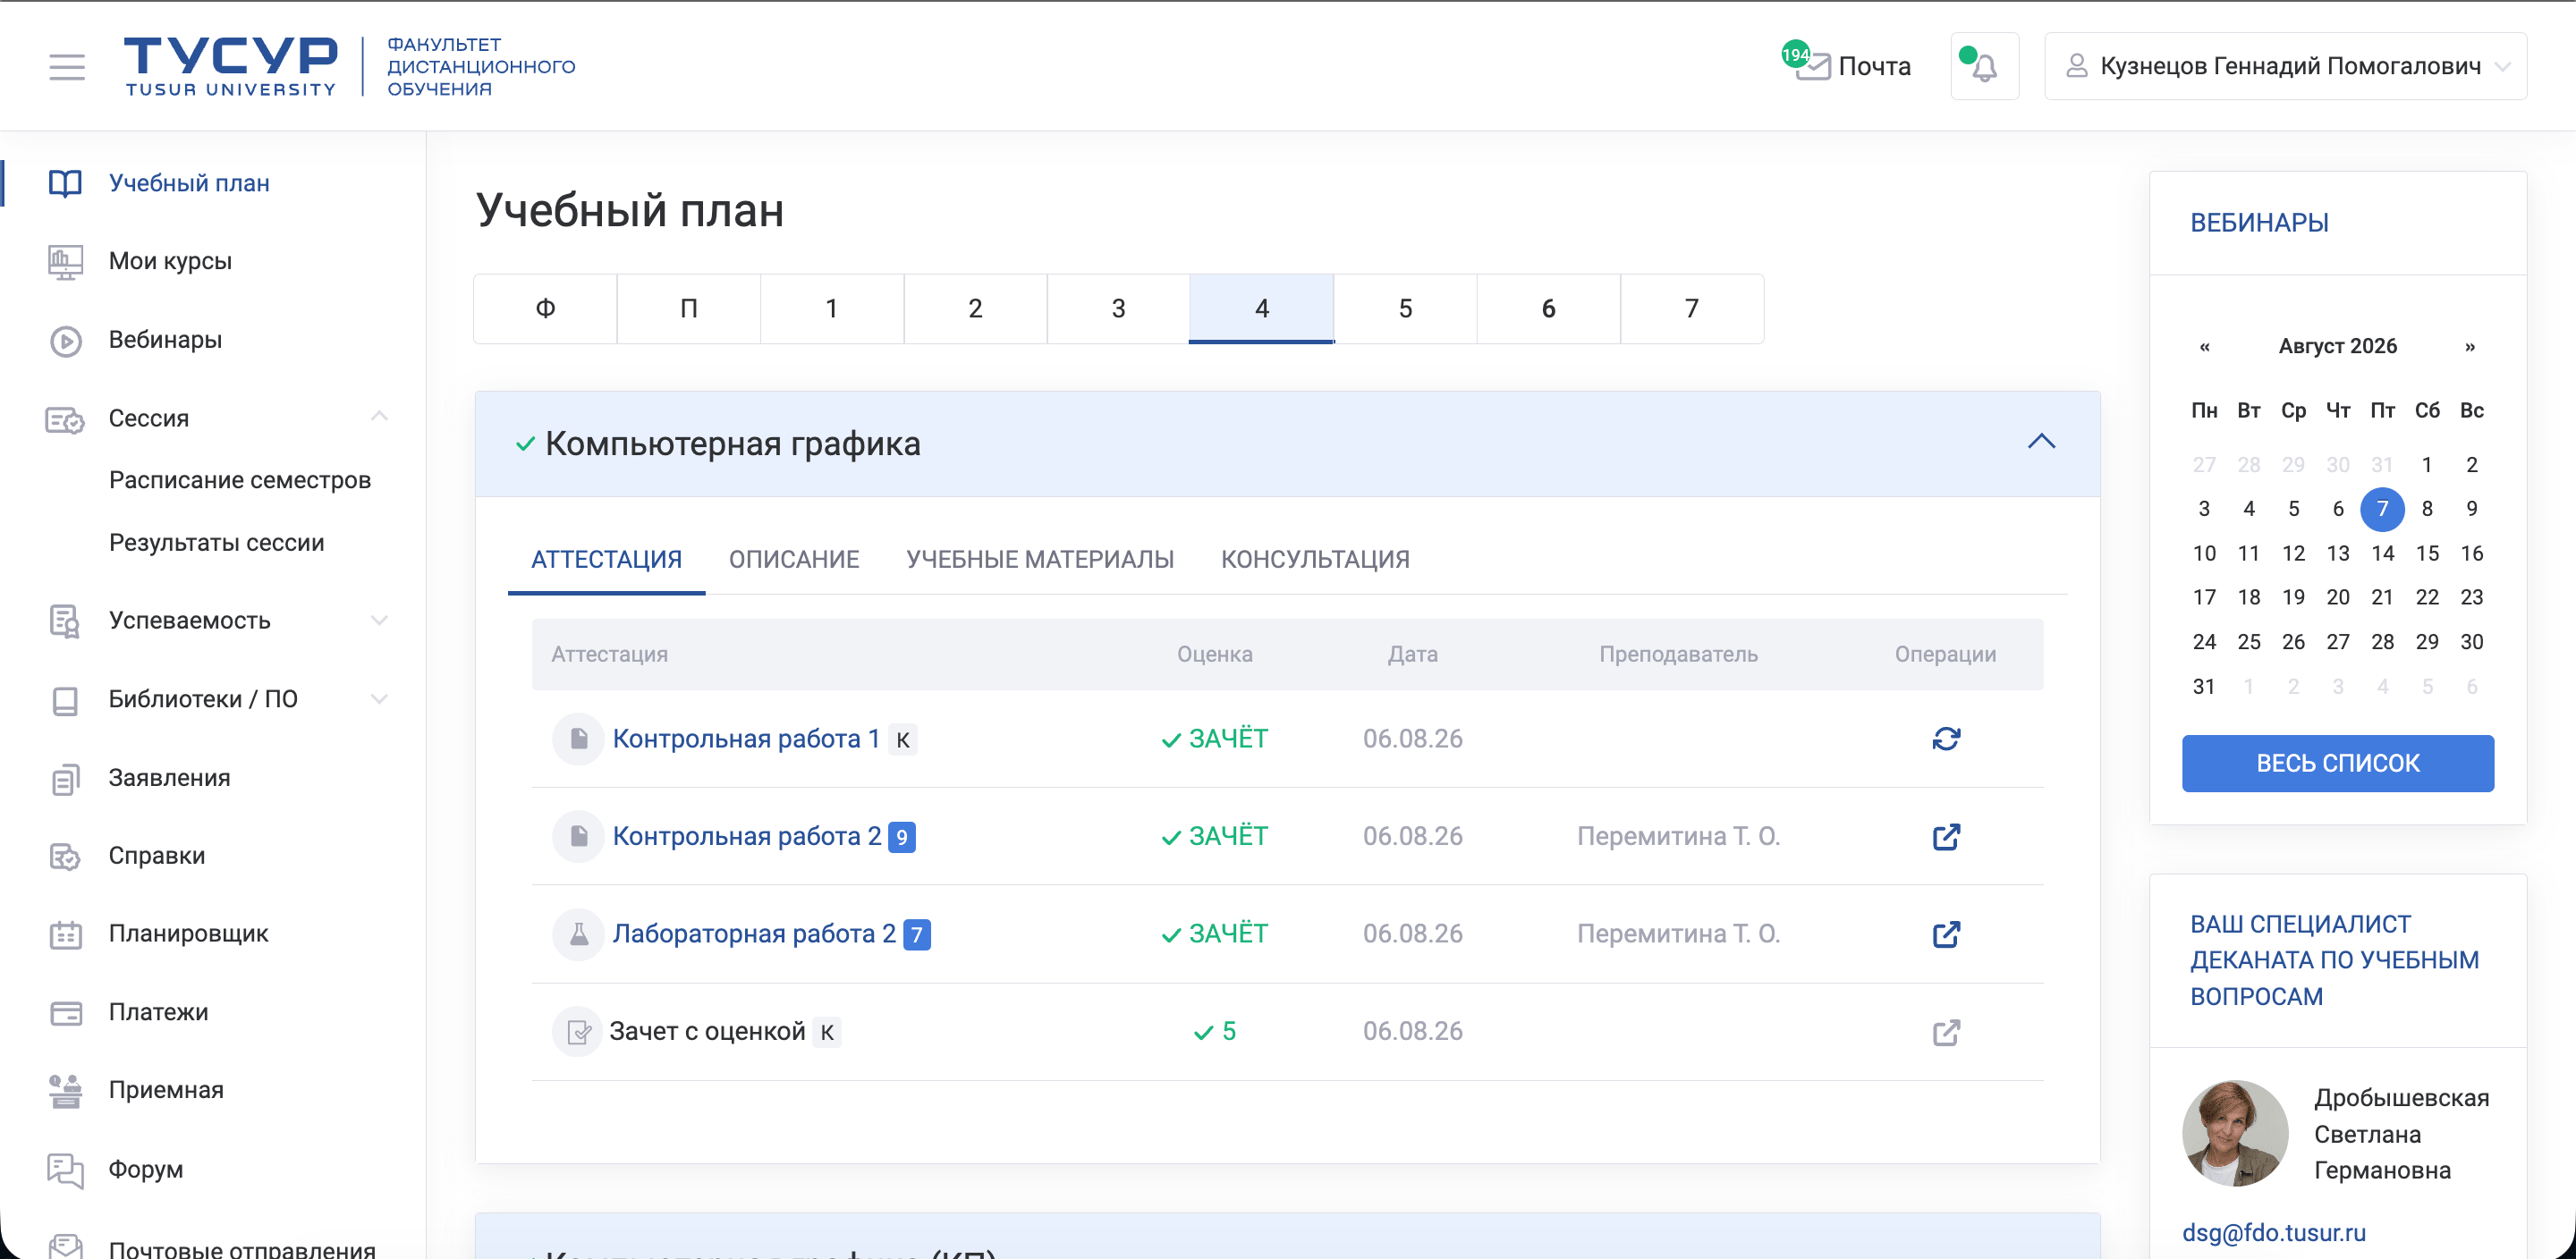This screenshot has height=1259, width=2576.
Task: Click the ВЕБИНАРЫ widget heading
Action: point(2259,222)
